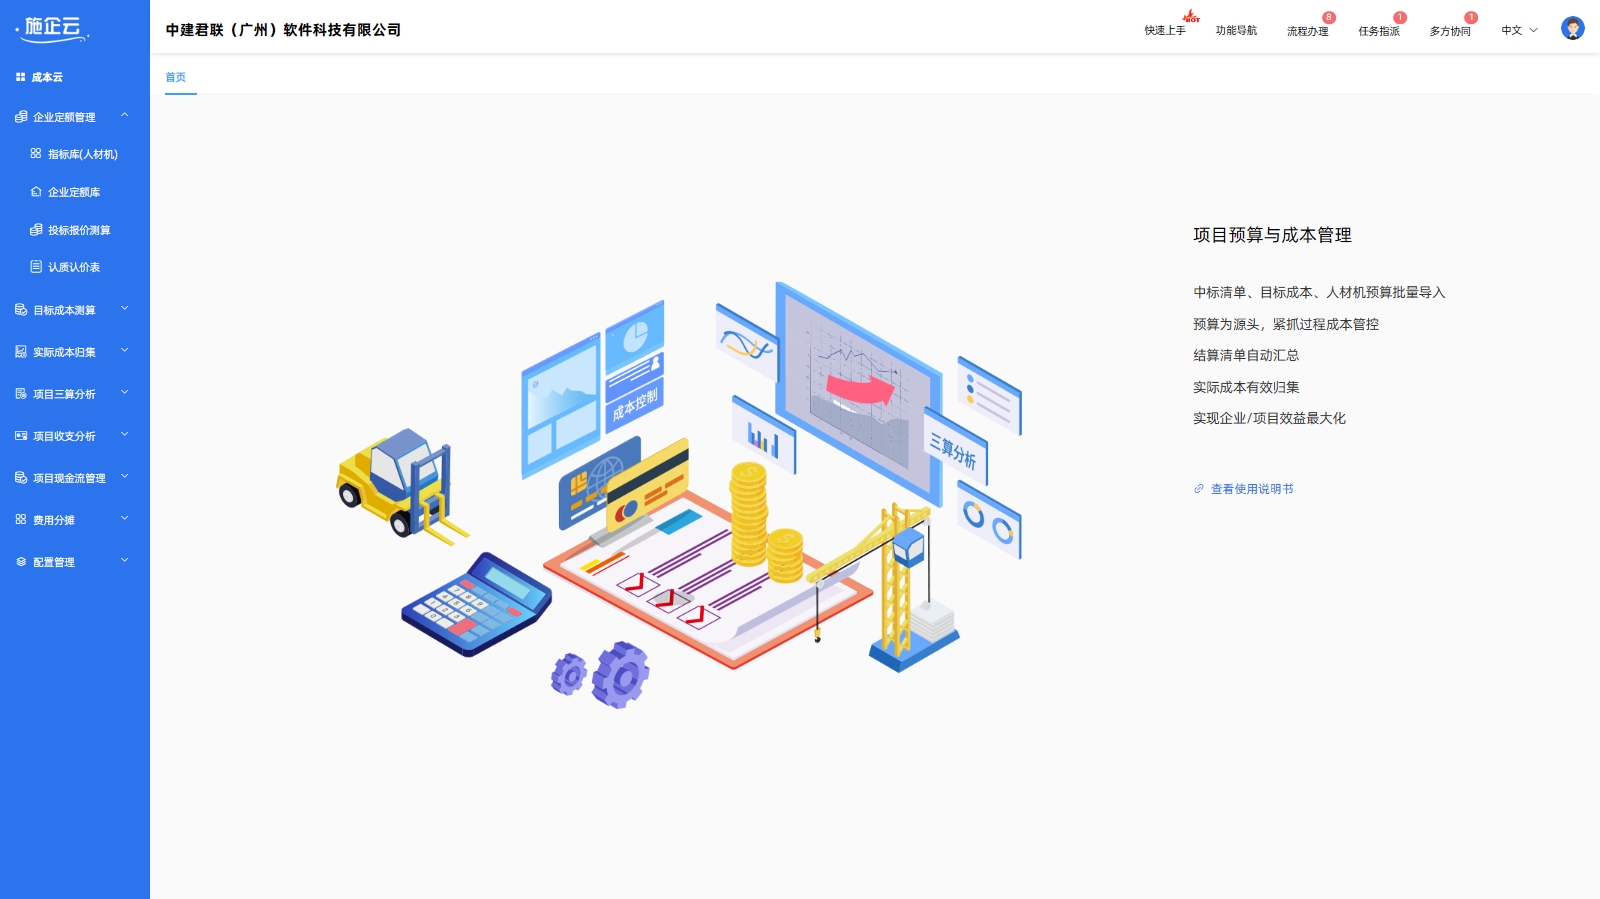Collapse the 企业定额管理 menu section
Viewport: 1600px width, 899px height.
pyautogui.click(x=125, y=116)
